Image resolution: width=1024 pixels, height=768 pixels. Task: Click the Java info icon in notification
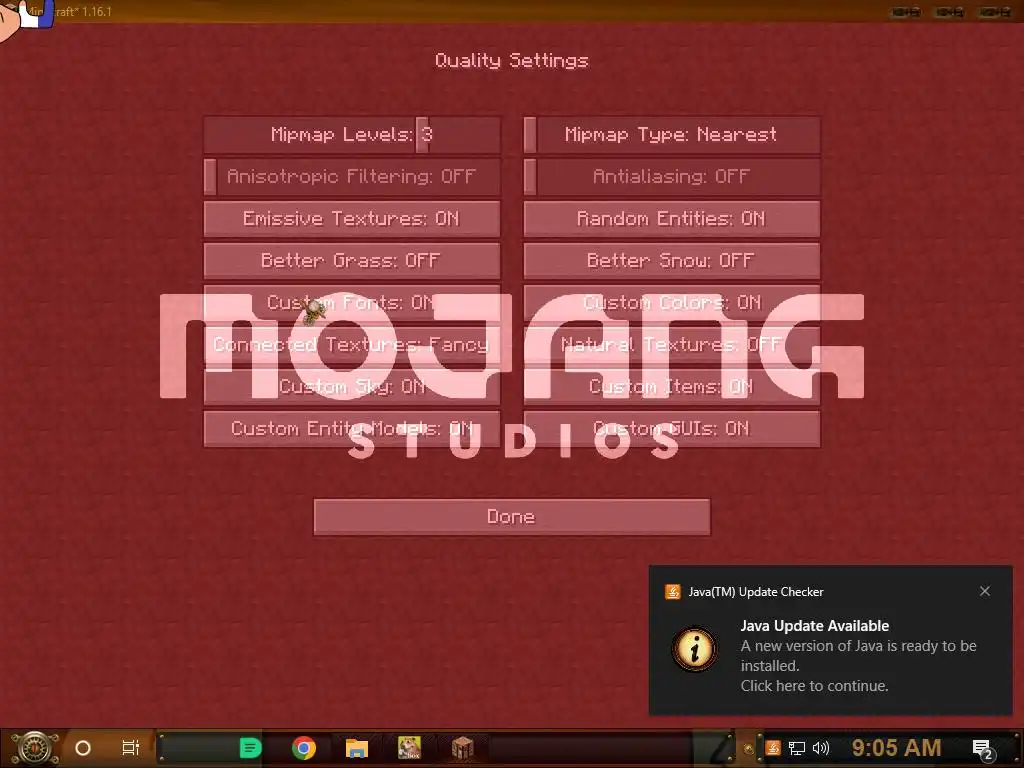pos(695,649)
